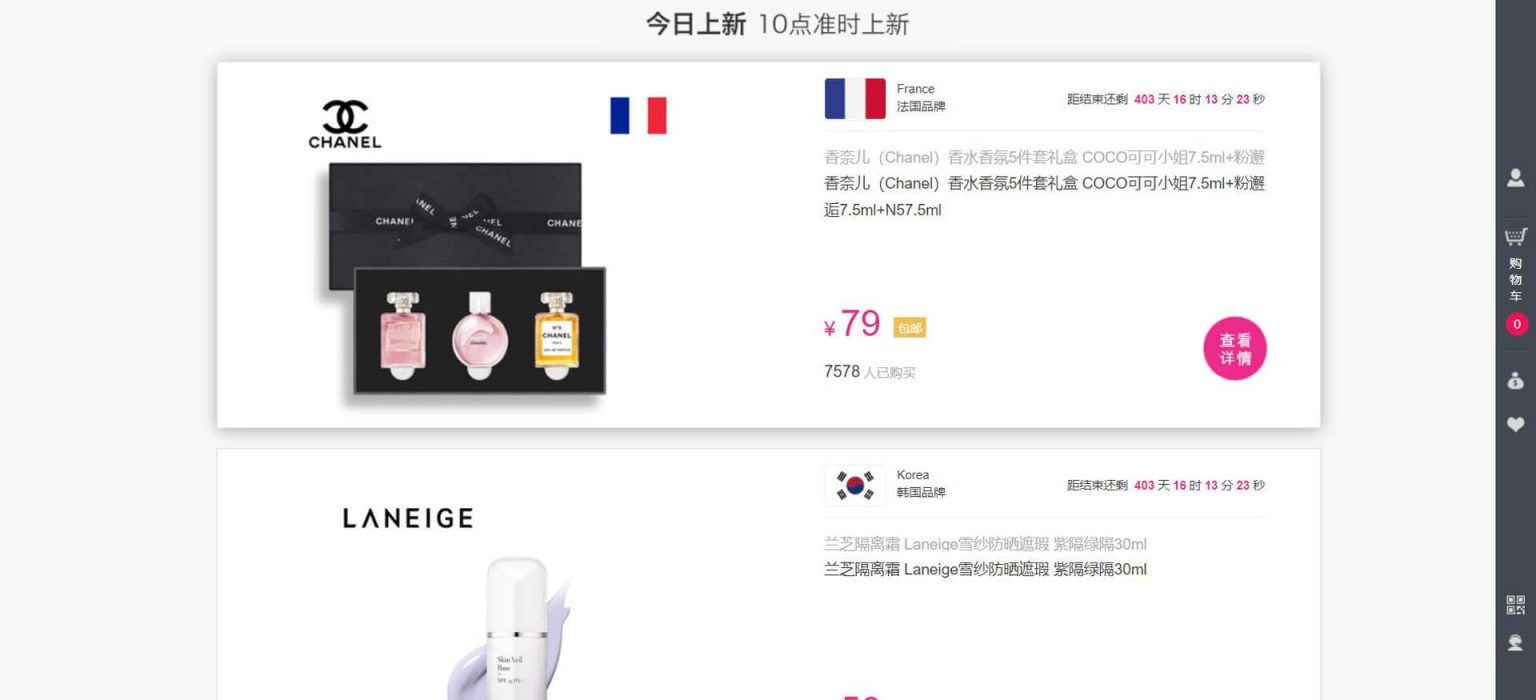Viewport: 1536px width, 700px height.
Task: Click the ¥79 price
Action: click(x=852, y=324)
